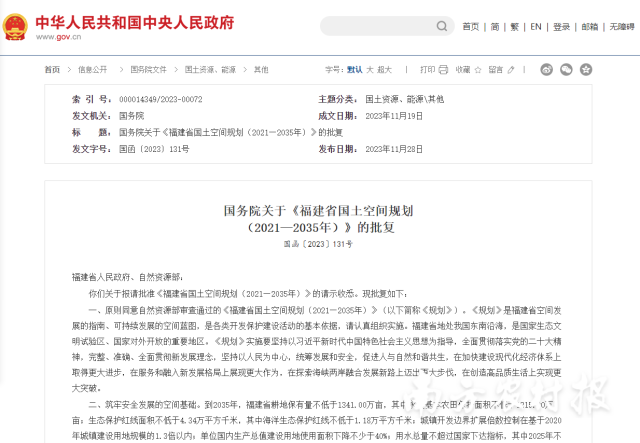This screenshot has height=443, width=640.
Task: Click document number 国函〔2023〕131号 in info table
Action: 154,149
